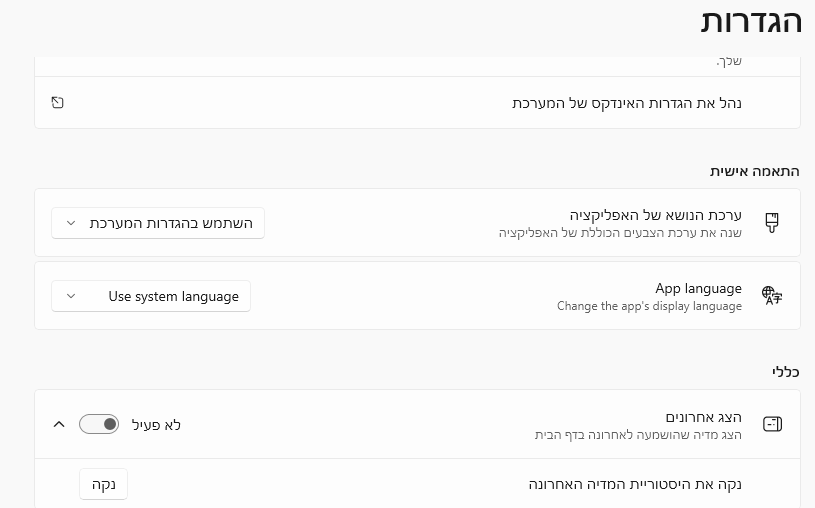Image resolution: width=815 pixels, height=508 pixels.
Task: Toggle the הצג אחרונים switch
Action: pos(99,424)
